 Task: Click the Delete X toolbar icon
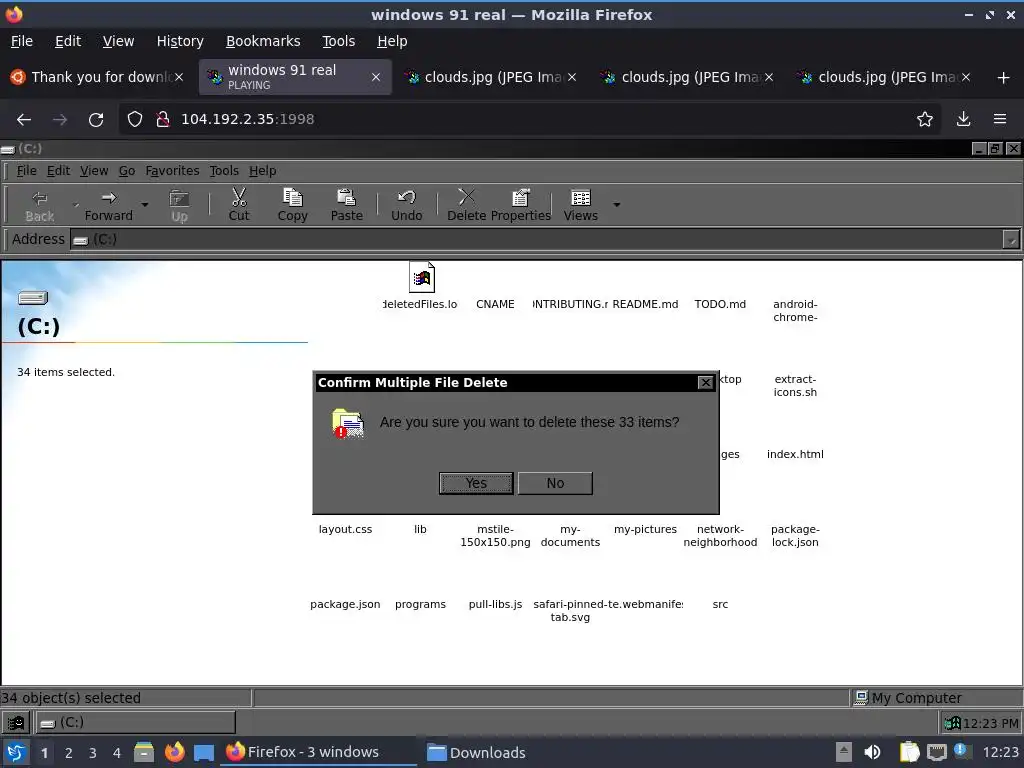coord(466,197)
